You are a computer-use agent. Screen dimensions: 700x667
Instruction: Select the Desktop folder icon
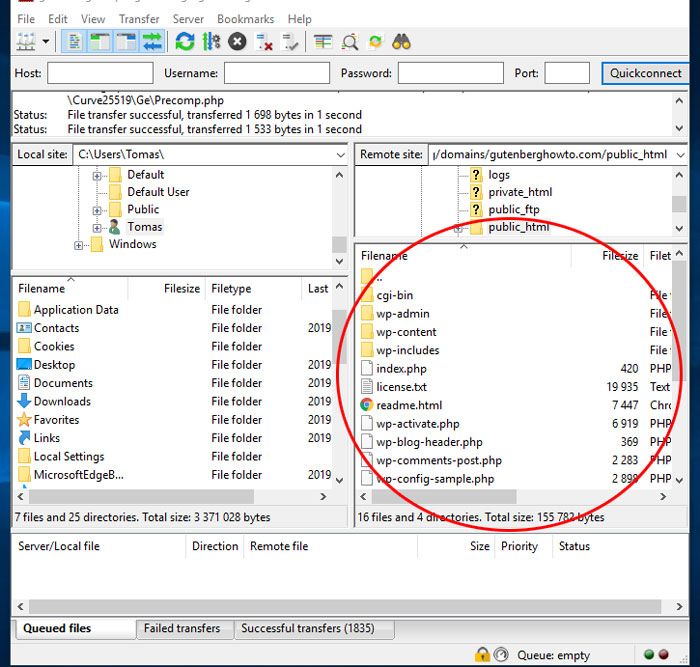[x=24, y=364]
